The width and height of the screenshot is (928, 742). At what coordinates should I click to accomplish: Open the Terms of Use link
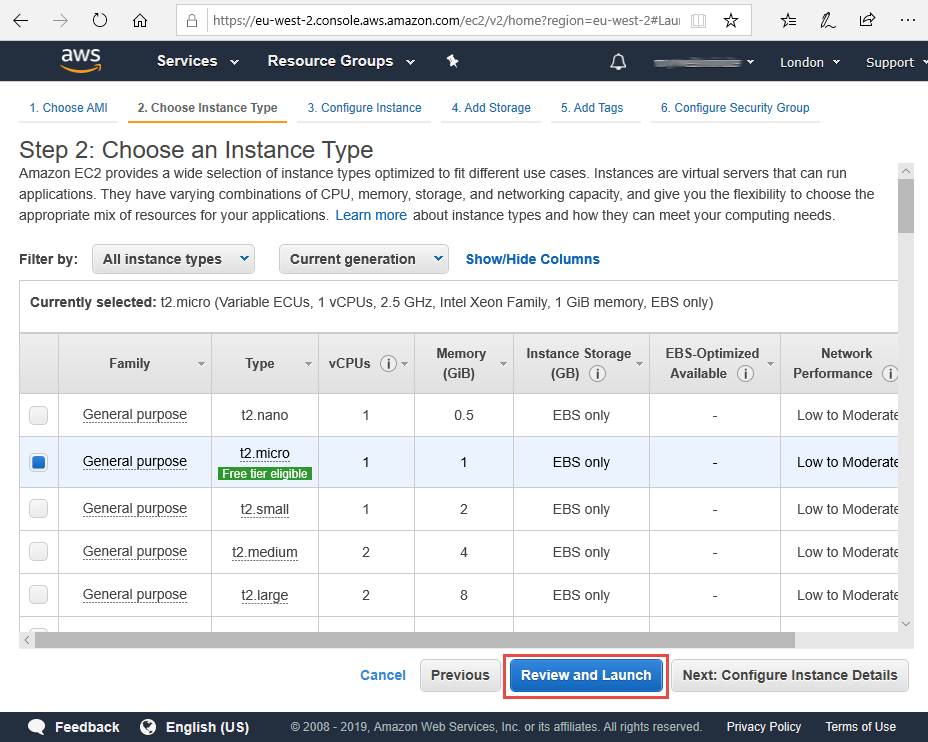point(861,727)
